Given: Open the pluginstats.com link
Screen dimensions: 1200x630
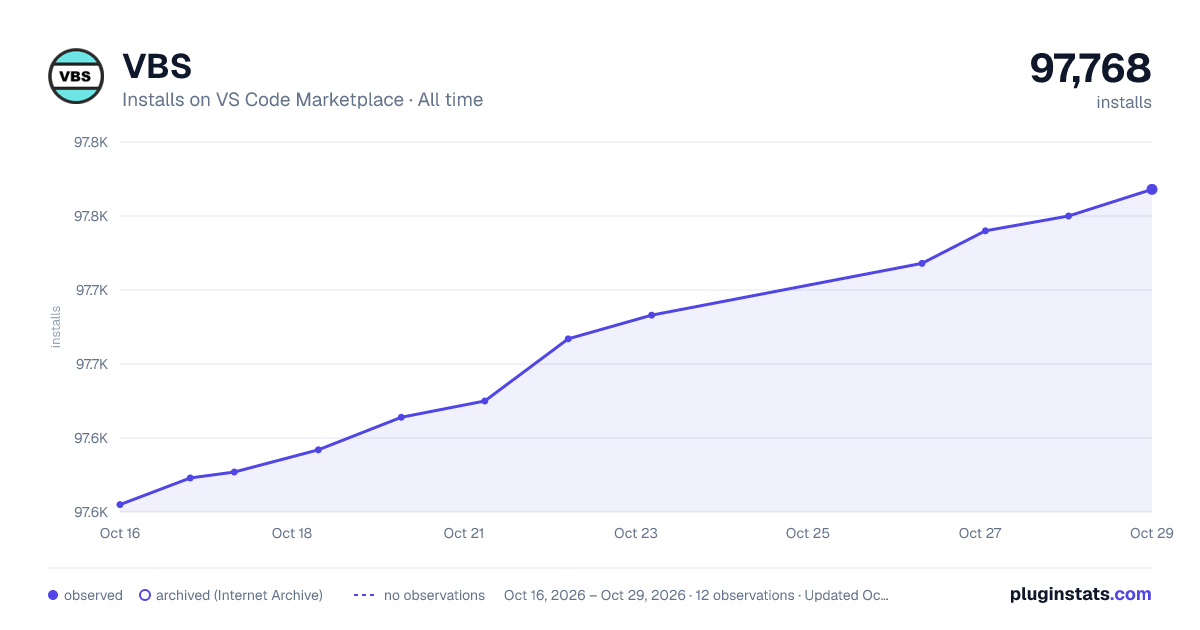Looking at the screenshot, I should point(1080,594).
